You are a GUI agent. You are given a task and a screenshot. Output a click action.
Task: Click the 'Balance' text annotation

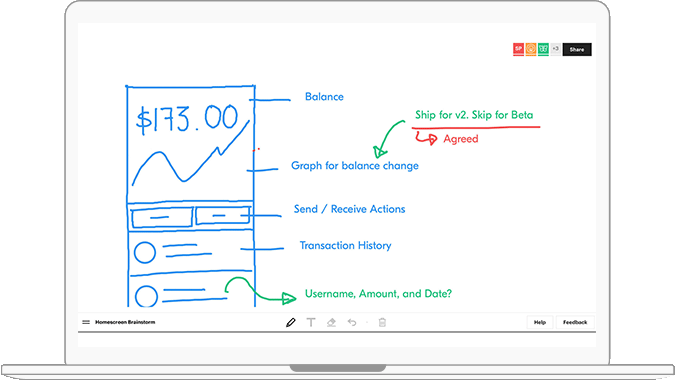324,97
